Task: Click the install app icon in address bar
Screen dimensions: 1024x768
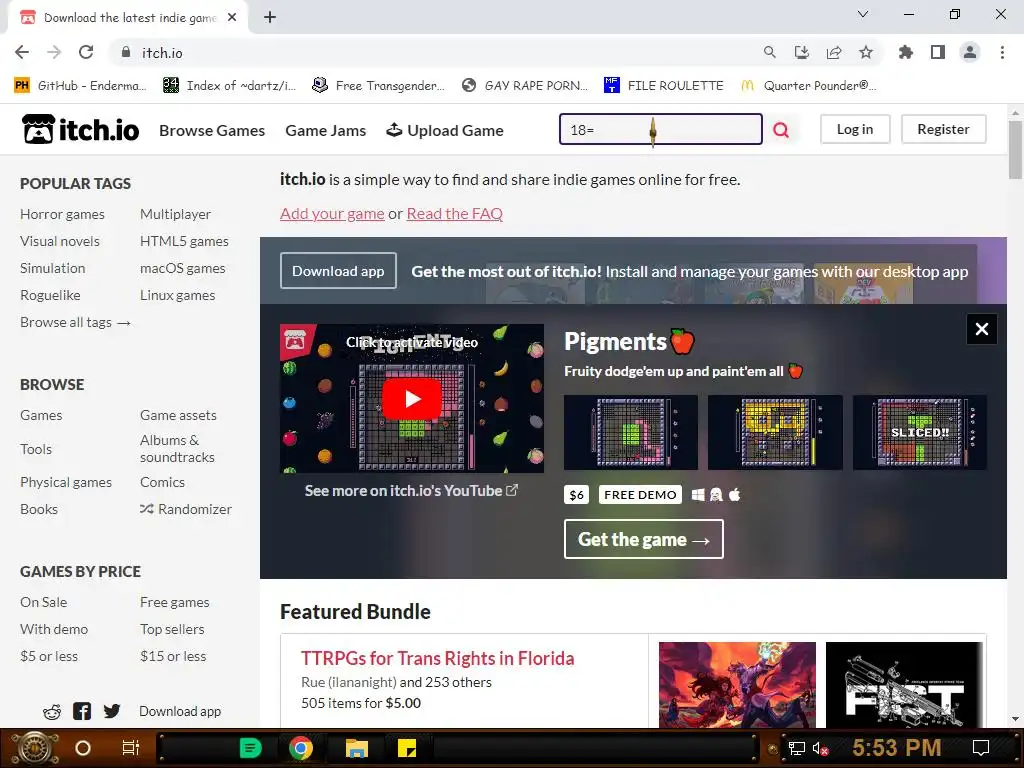Action: point(802,52)
